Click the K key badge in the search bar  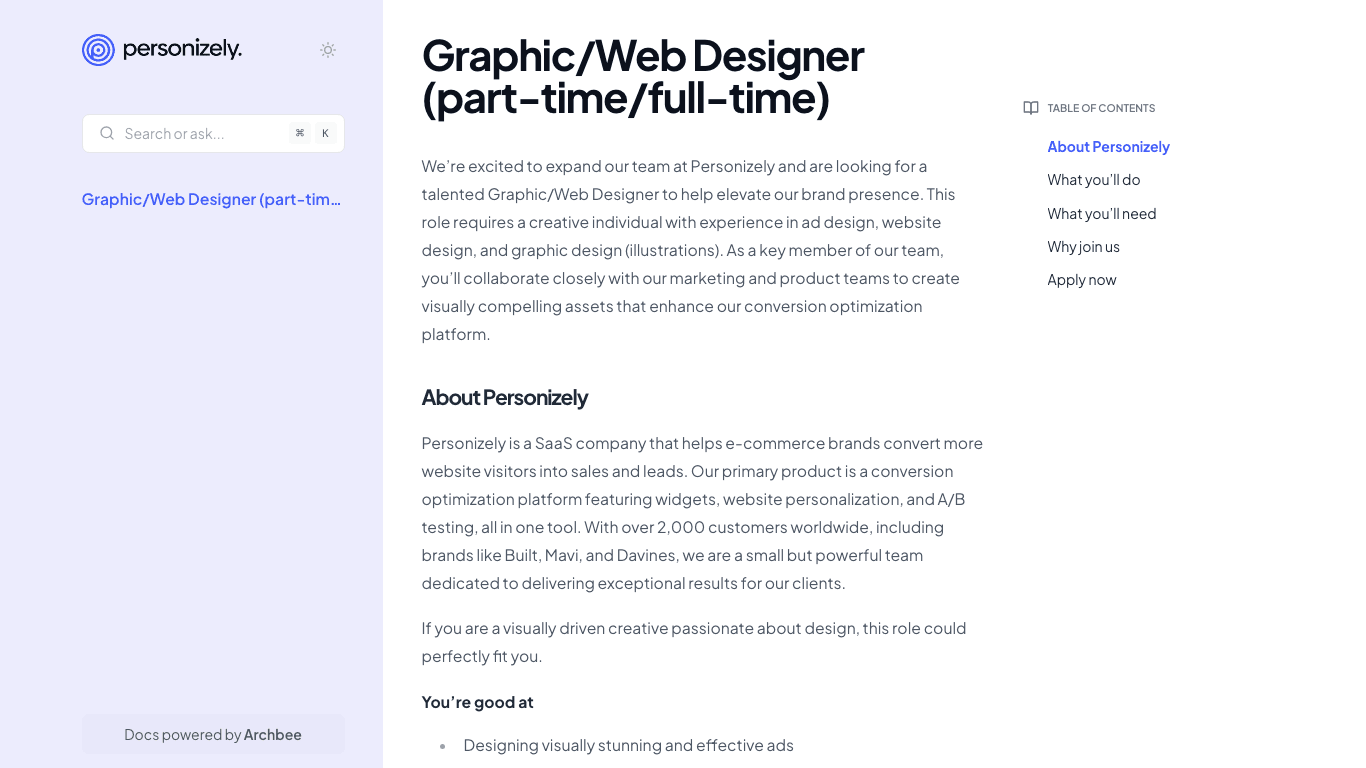[x=325, y=132]
